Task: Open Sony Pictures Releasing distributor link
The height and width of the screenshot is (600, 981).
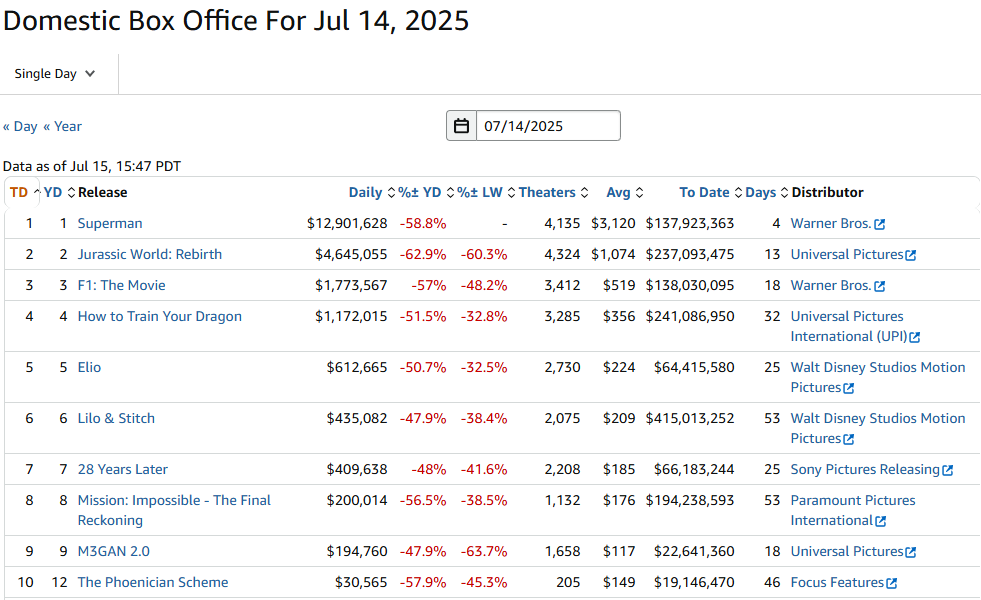Action: (865, 469)
